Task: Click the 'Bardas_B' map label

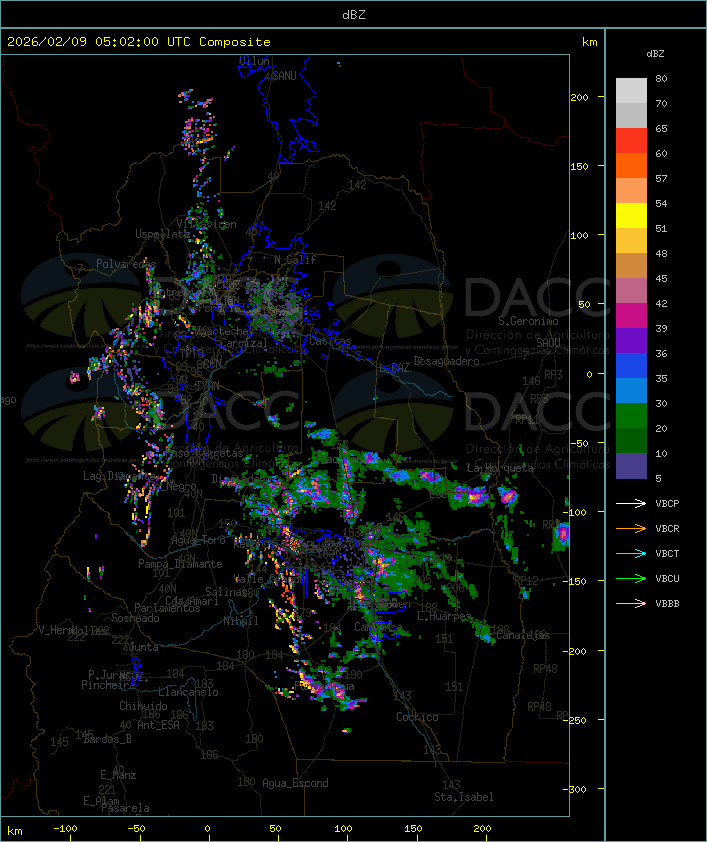Action: [107, 739]
